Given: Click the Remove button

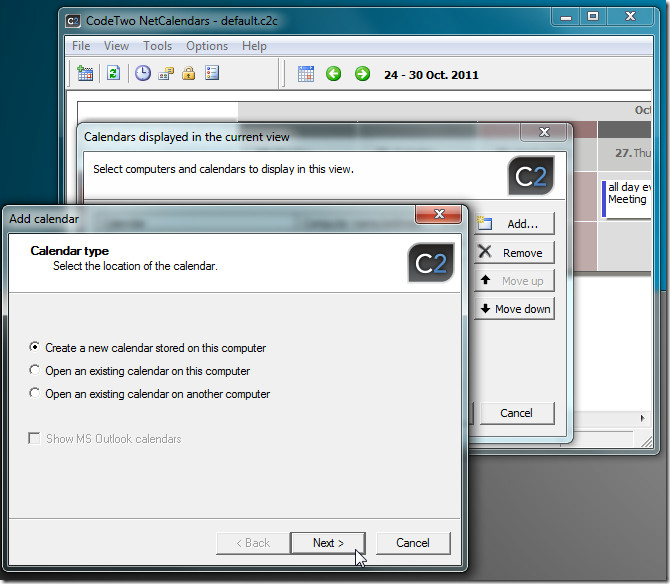Looking at the screenshot, I should coord(514,252).
